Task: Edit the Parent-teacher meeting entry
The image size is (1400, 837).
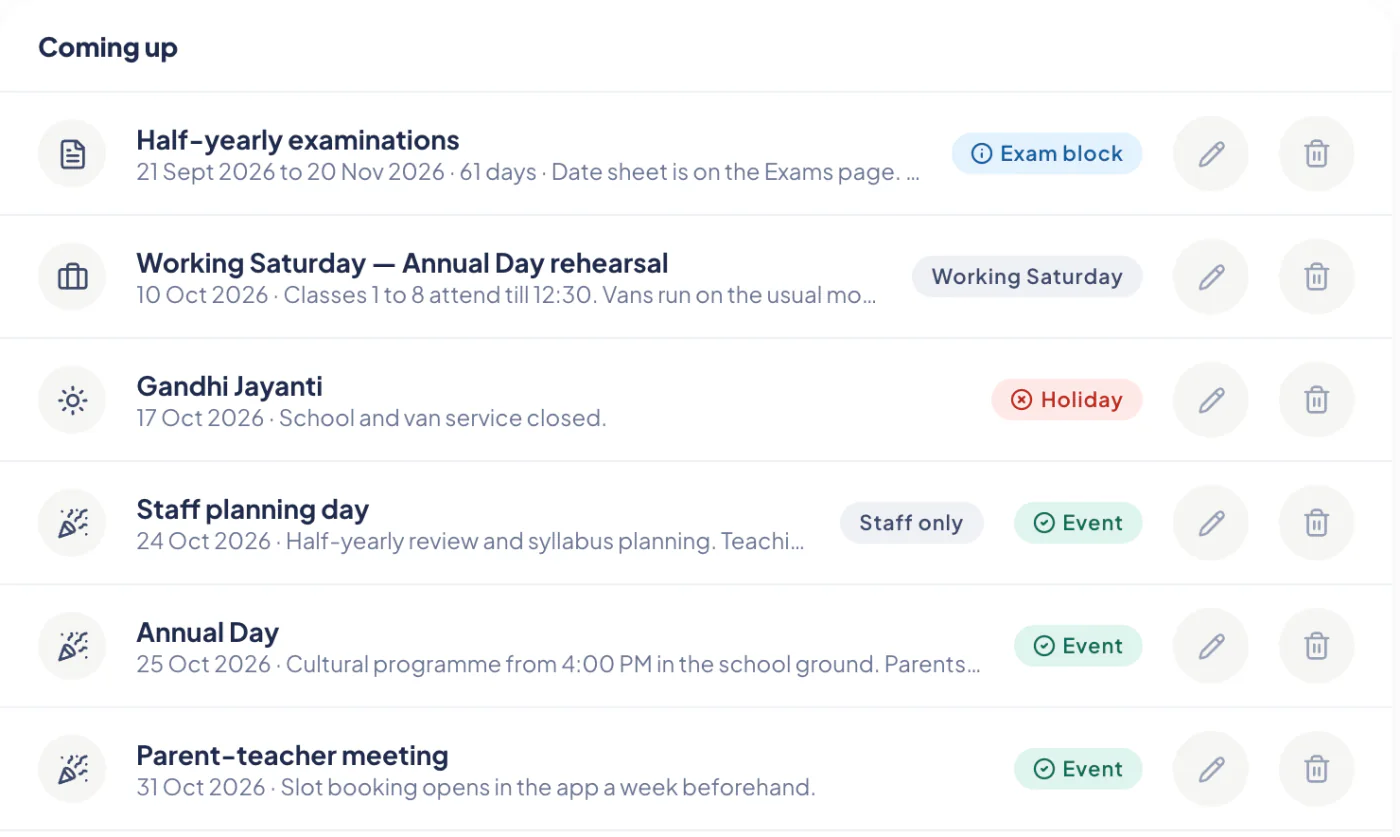Action: click(x=1211, y=769)
